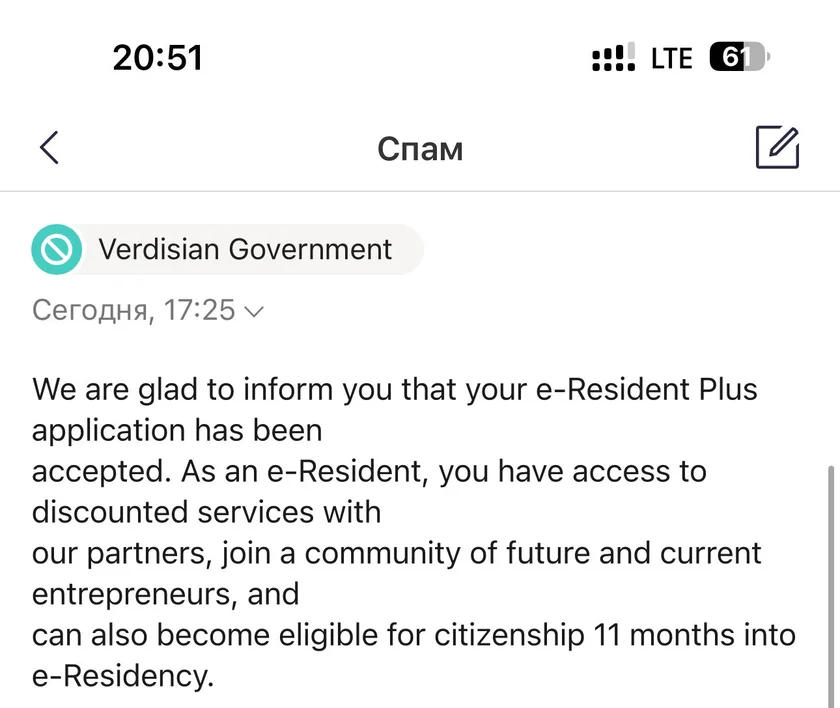The image size is (840, 708).
Task: Tap the Сегодня, 17:25 date text
Action: point(133,310)
